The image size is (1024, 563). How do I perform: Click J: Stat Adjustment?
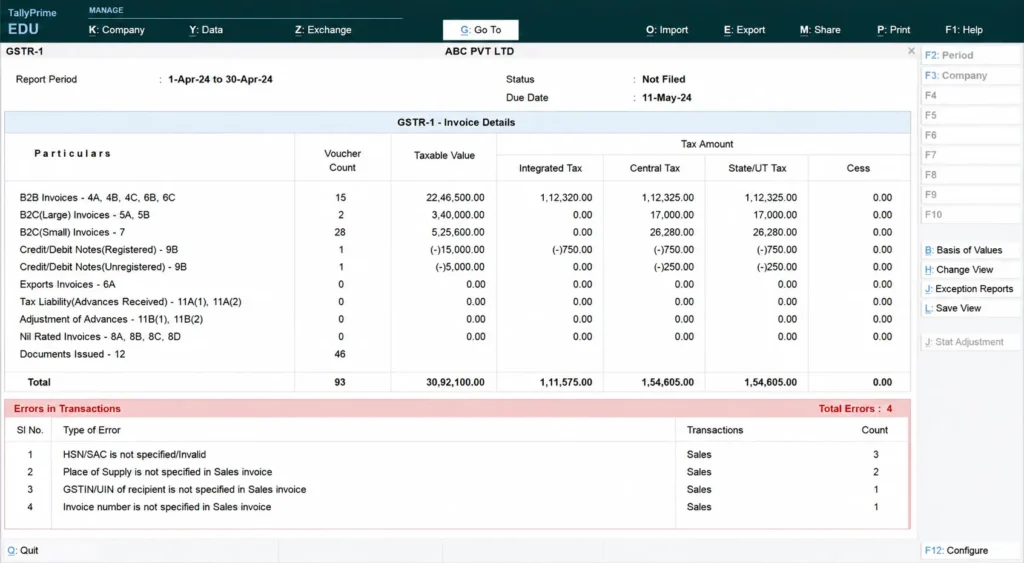970,342
